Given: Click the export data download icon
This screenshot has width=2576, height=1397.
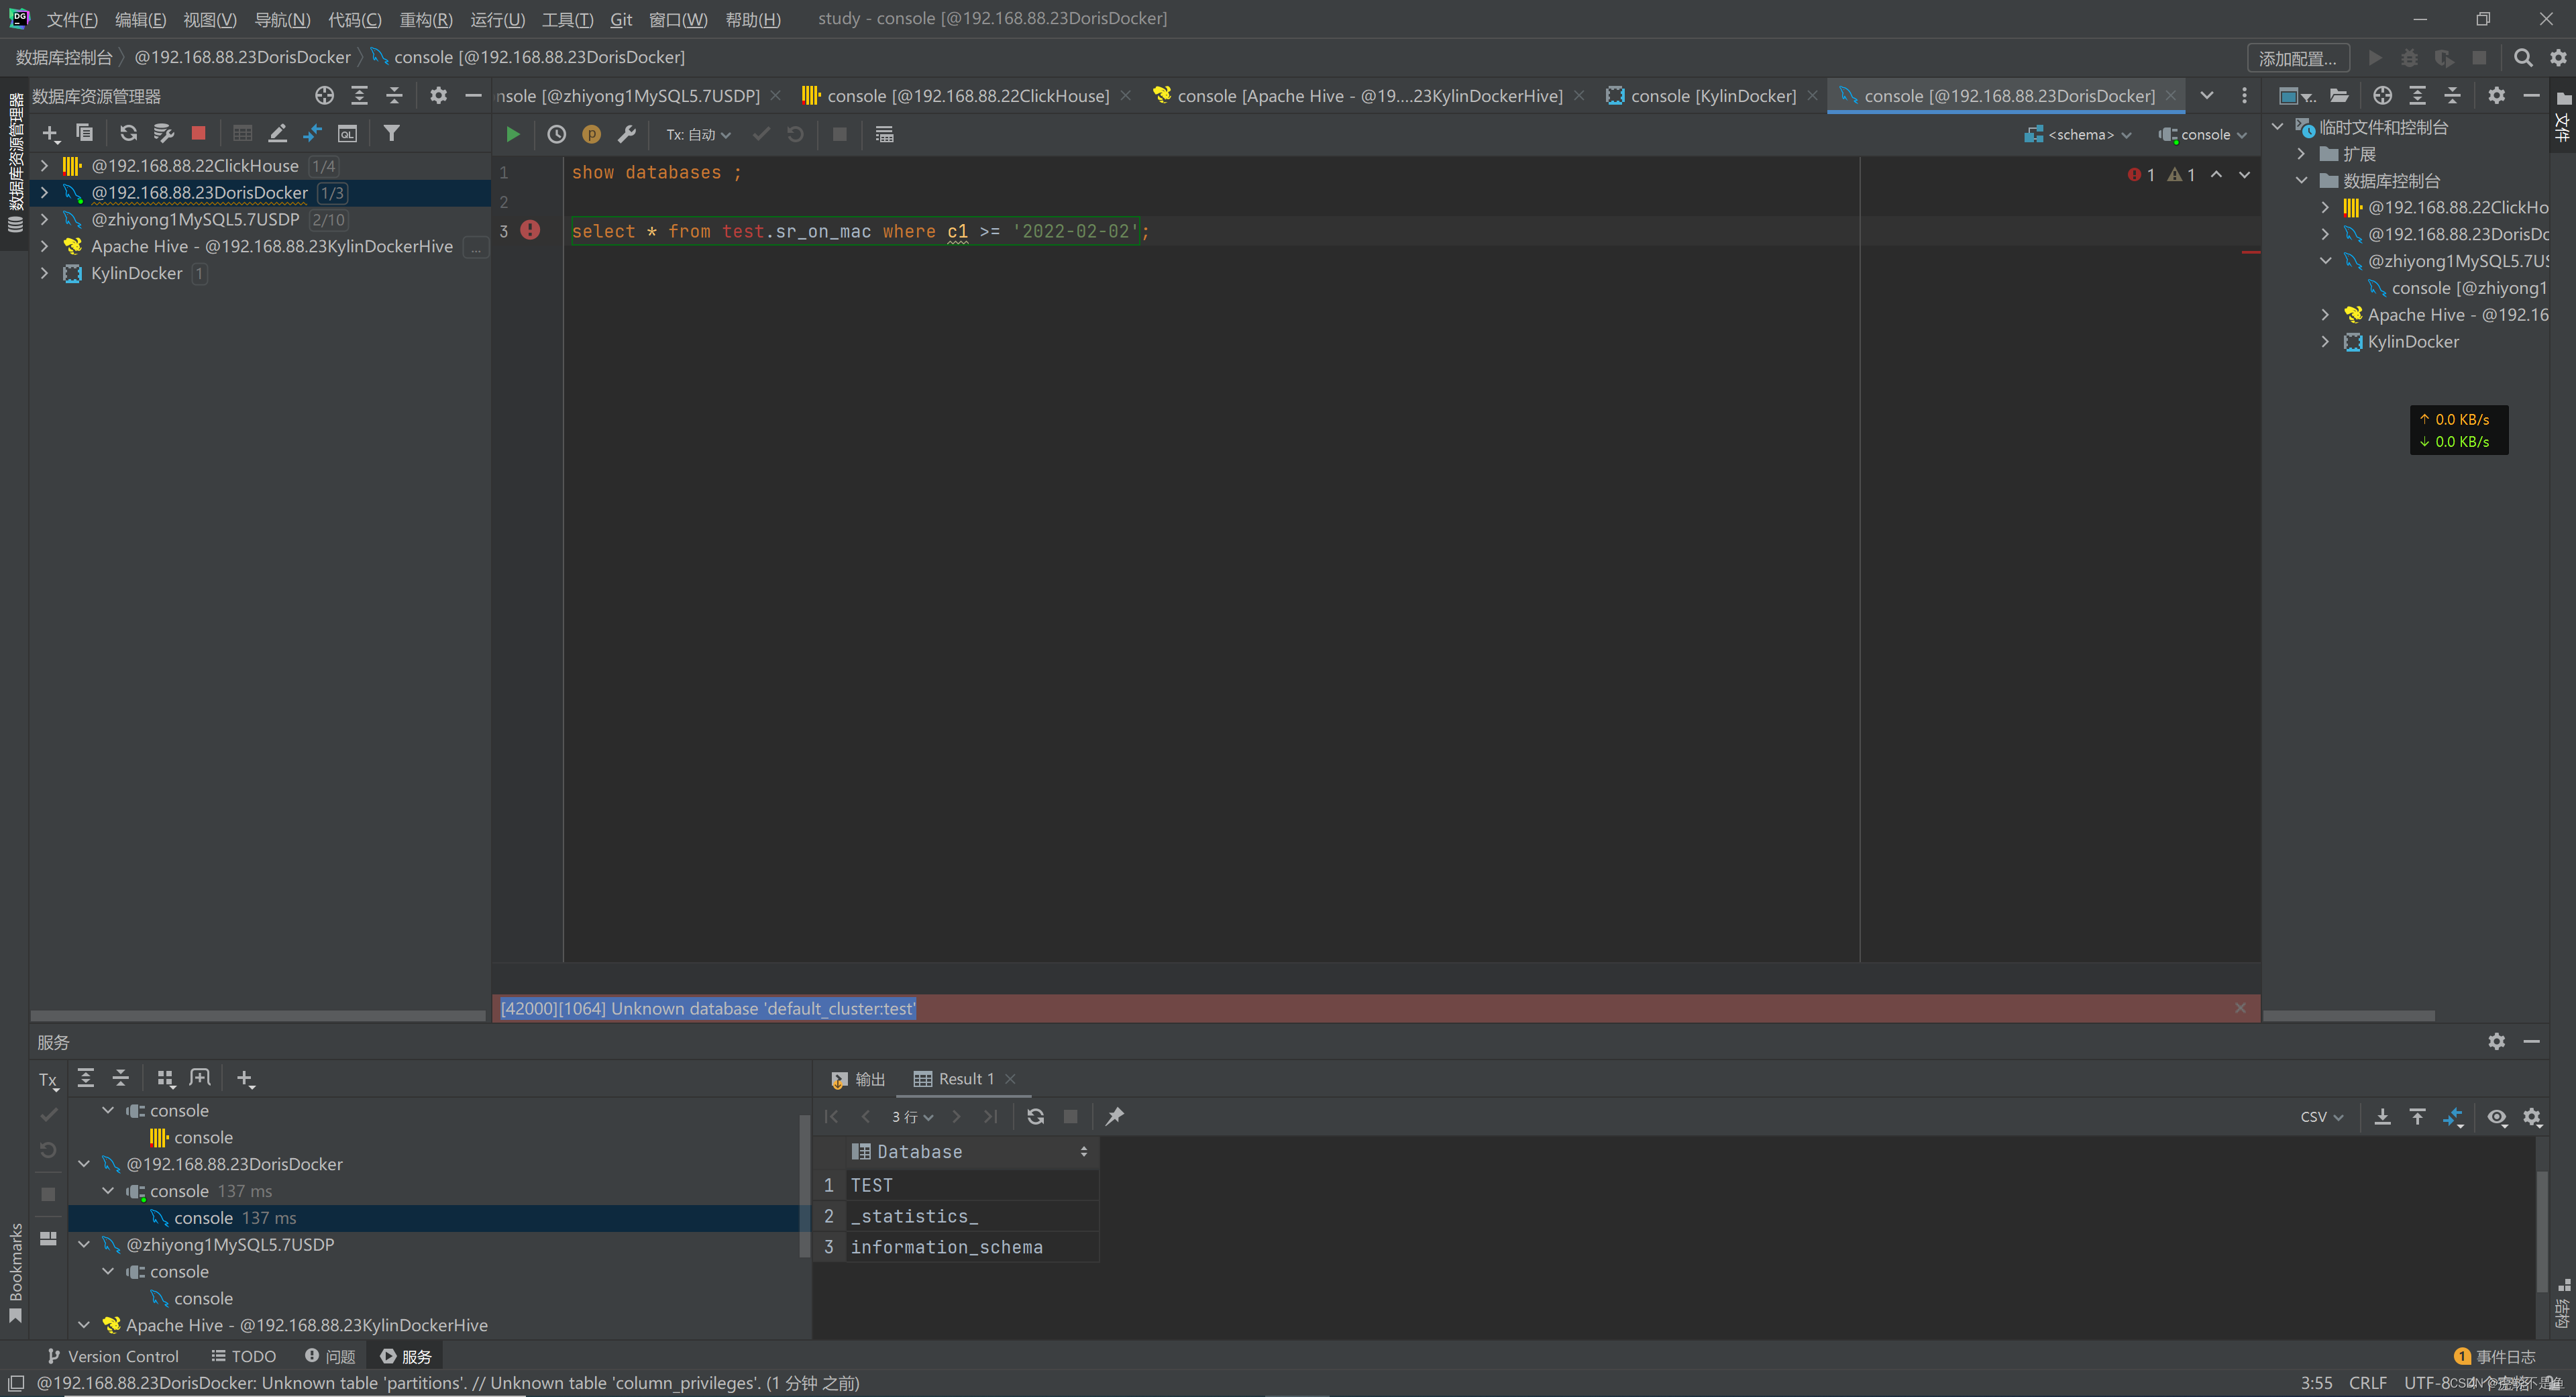Looking at the screenshot, I should click(x=2382, y=1116).
